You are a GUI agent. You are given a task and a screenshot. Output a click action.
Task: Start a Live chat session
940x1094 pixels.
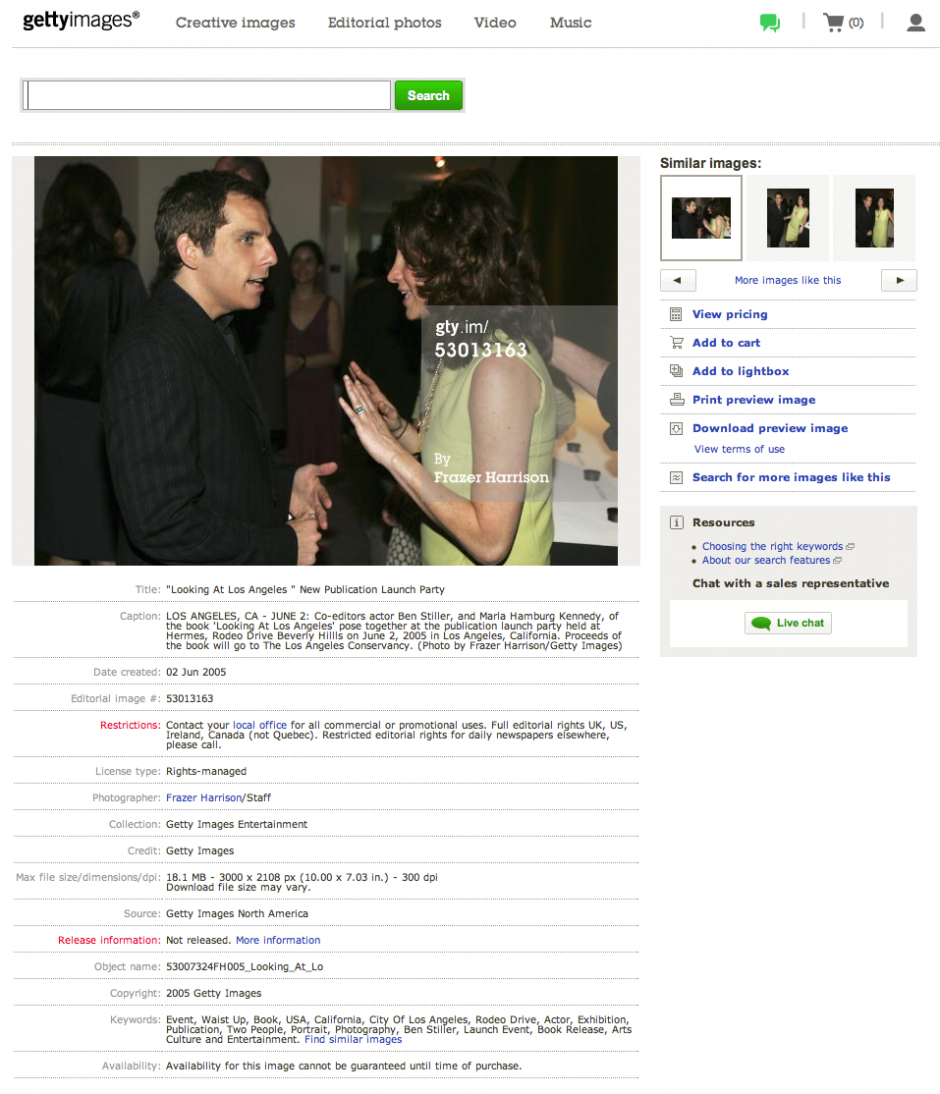click(788, 623)
